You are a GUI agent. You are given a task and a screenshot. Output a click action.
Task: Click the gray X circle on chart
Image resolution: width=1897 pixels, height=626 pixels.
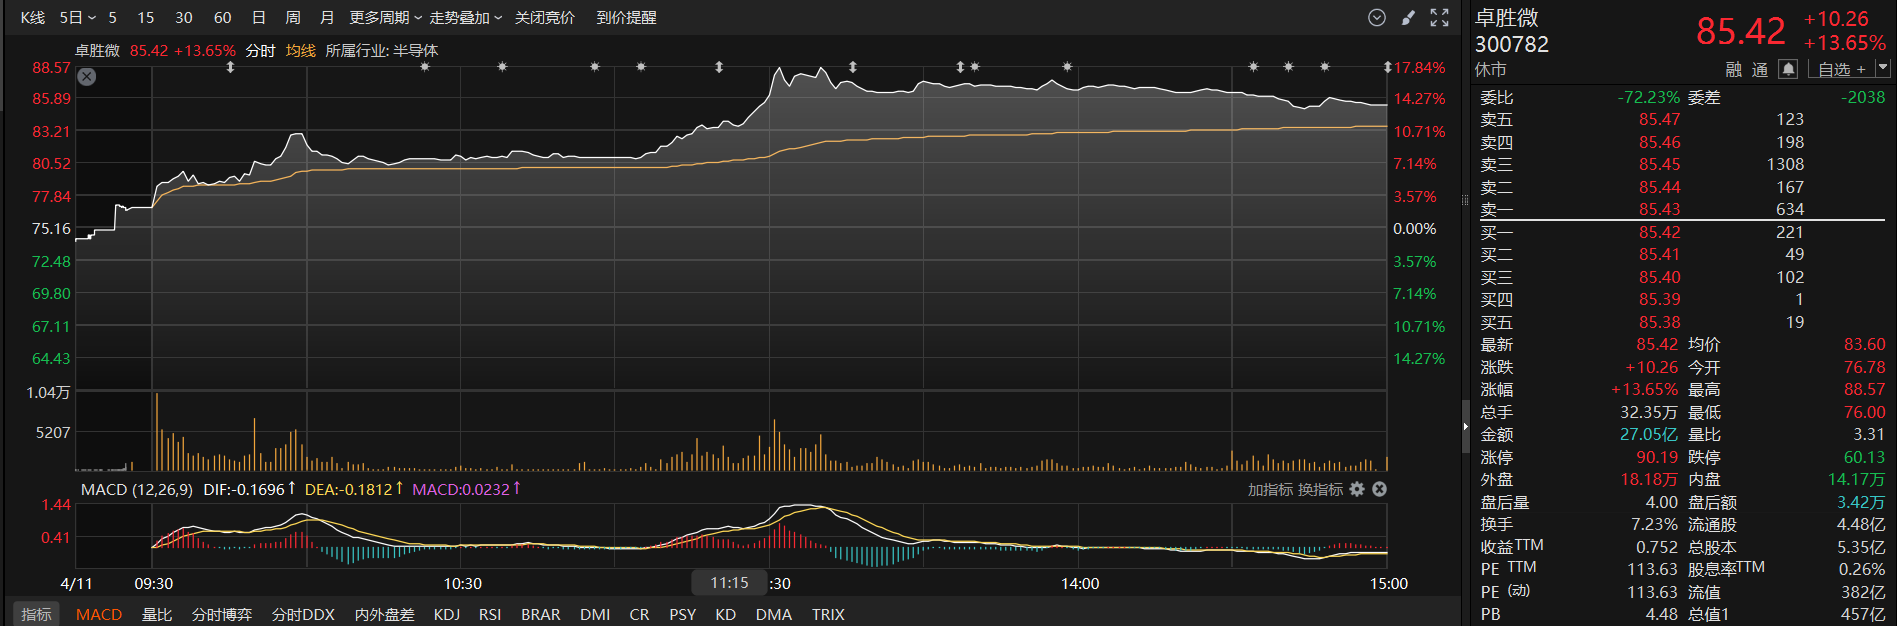87,77
